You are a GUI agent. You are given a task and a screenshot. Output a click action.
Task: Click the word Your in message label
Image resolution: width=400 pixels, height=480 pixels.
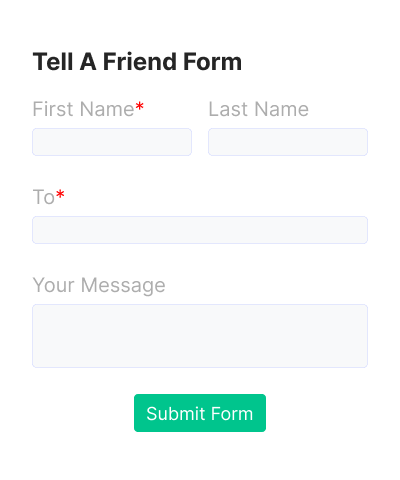tap(53, 285)
